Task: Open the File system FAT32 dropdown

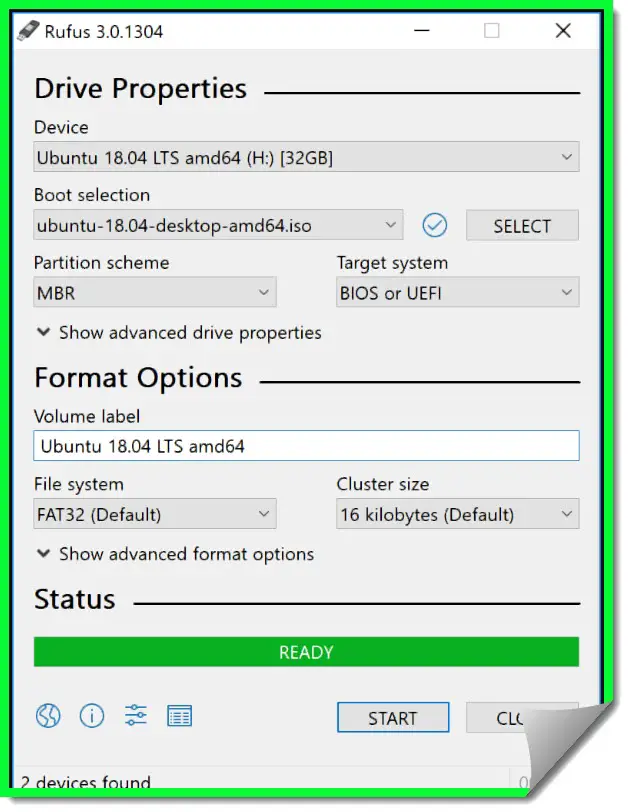Action: pyautogui.click(x=155, y=514)
